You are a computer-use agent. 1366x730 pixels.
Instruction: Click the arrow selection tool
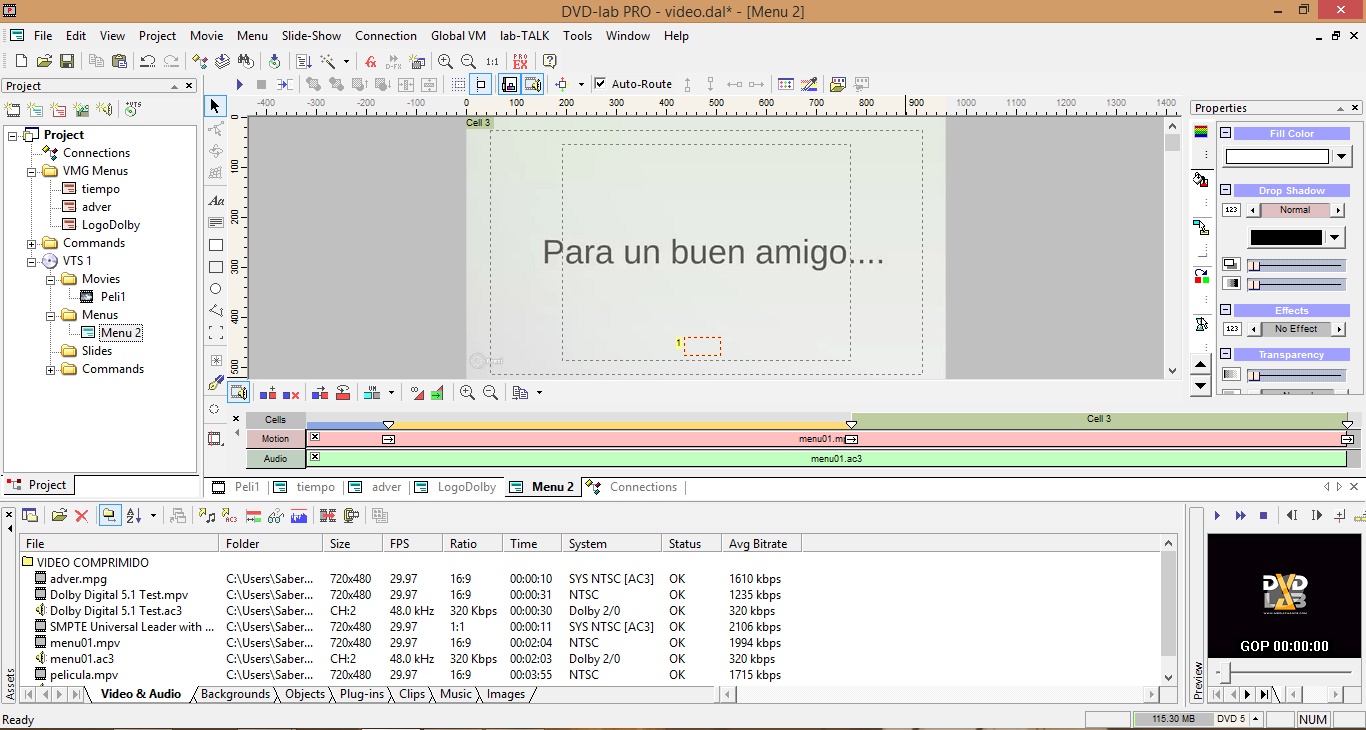pos(215,106)
